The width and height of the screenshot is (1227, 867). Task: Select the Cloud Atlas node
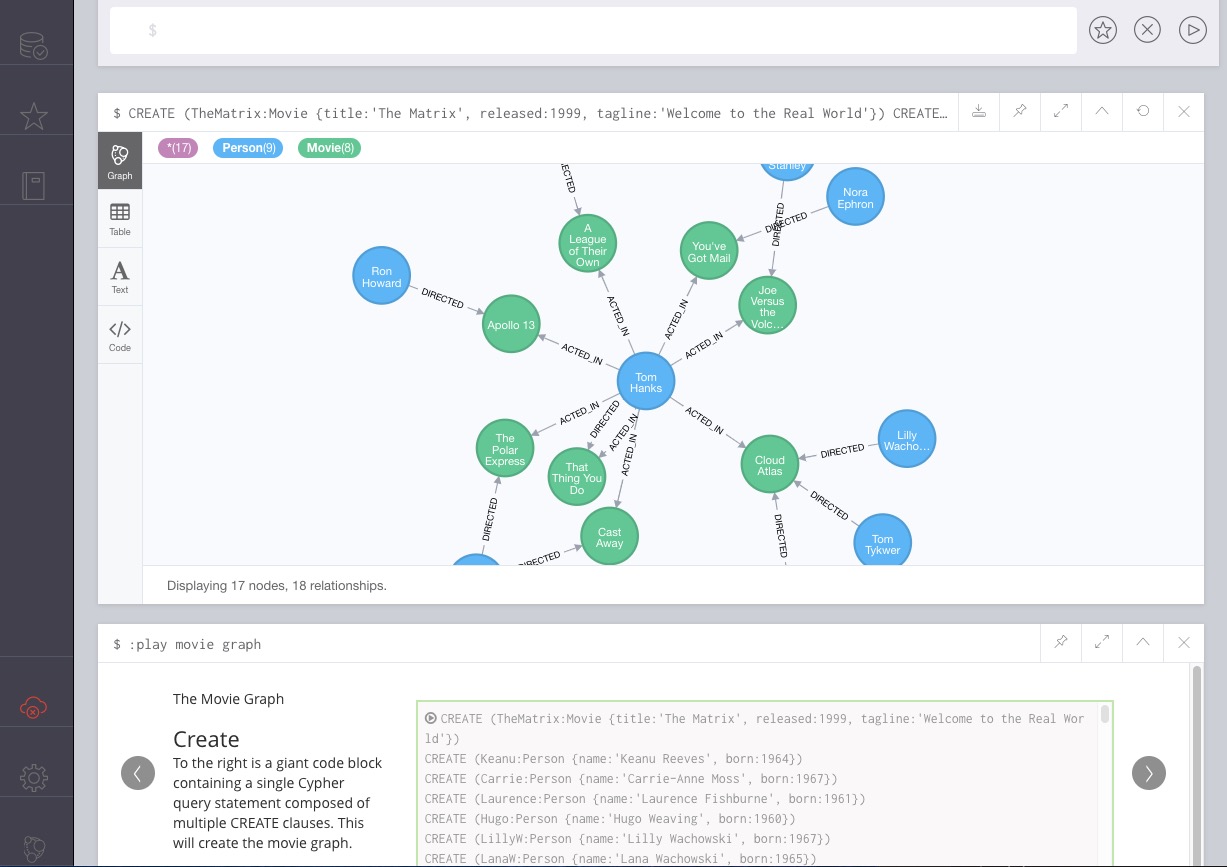click(770, 465)
